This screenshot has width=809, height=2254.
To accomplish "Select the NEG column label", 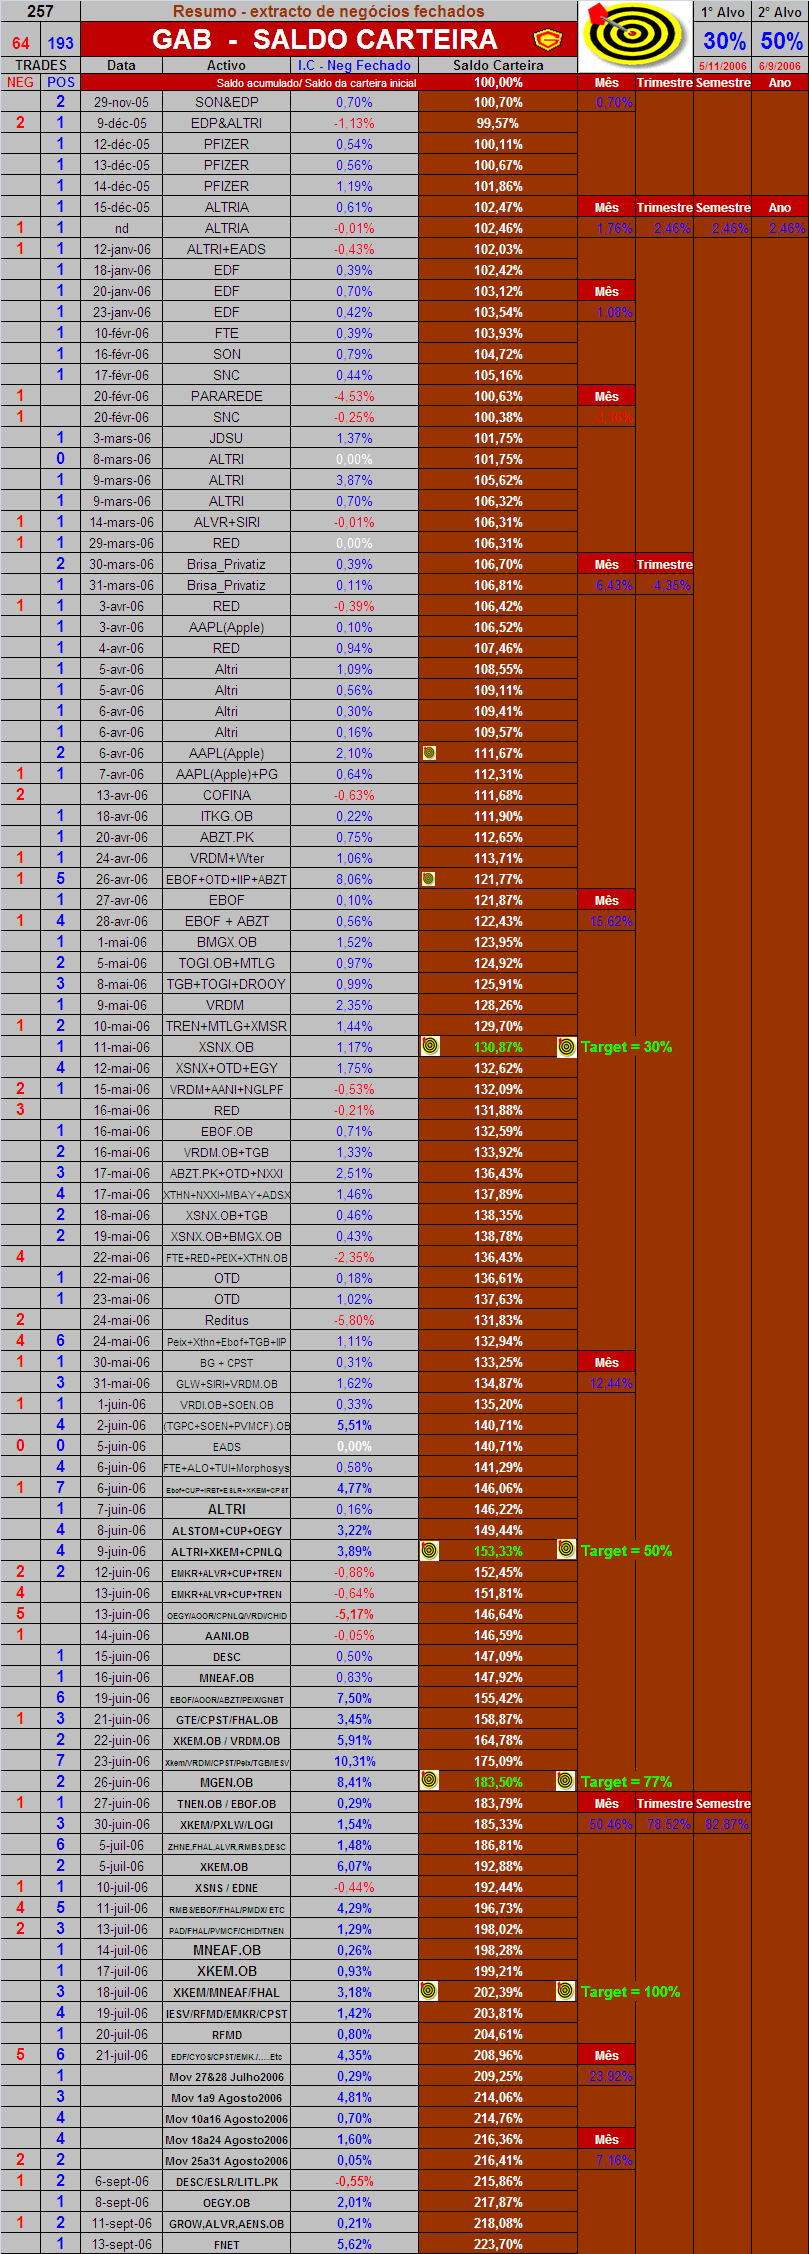I will [x=20, y=82].
